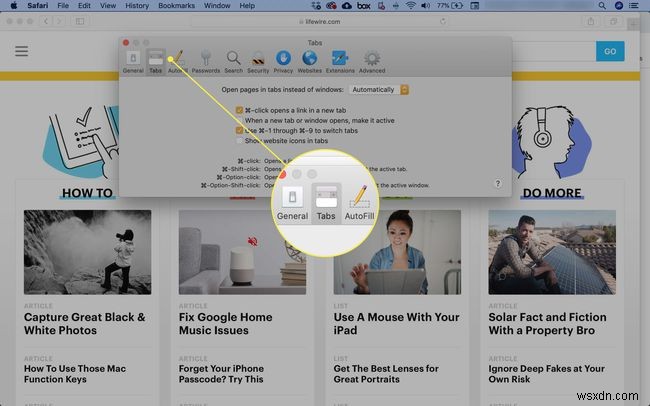Open the Wi-Fi status menu
650x406 pixels.
pos(410,5)
